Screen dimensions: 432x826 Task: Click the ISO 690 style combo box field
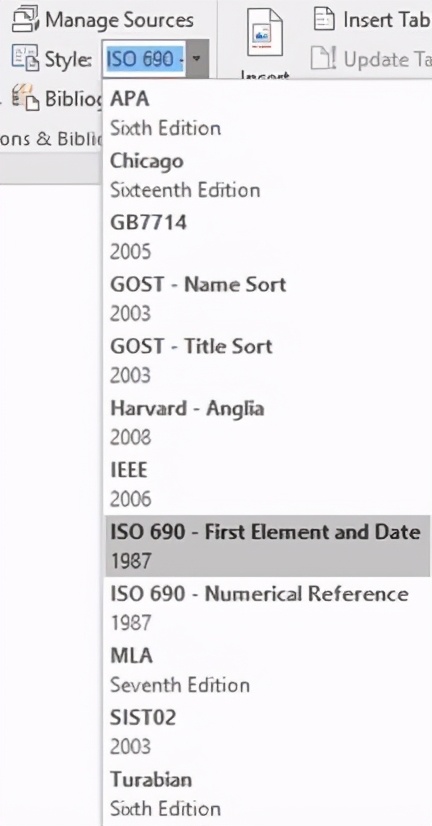[x=144, y=58]
